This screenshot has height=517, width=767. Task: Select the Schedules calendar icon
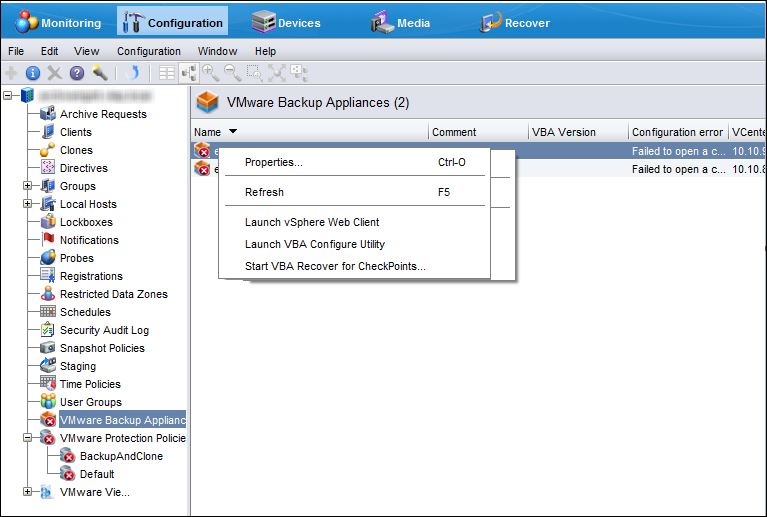(48, 312)
